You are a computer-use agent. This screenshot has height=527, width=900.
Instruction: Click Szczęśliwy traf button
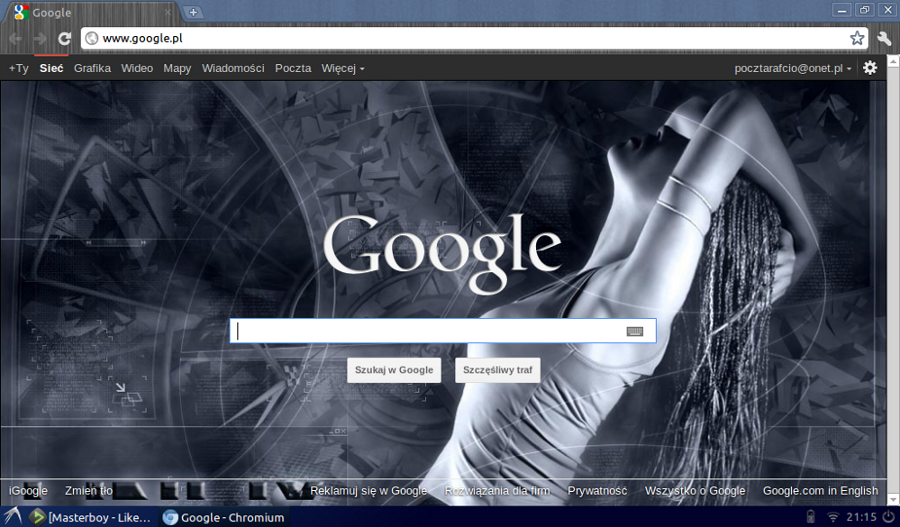point(498,370)
